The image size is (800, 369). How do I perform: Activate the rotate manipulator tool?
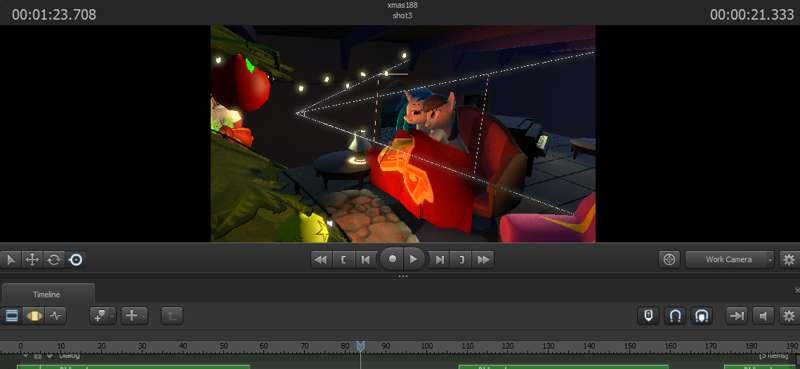[54, 260]
